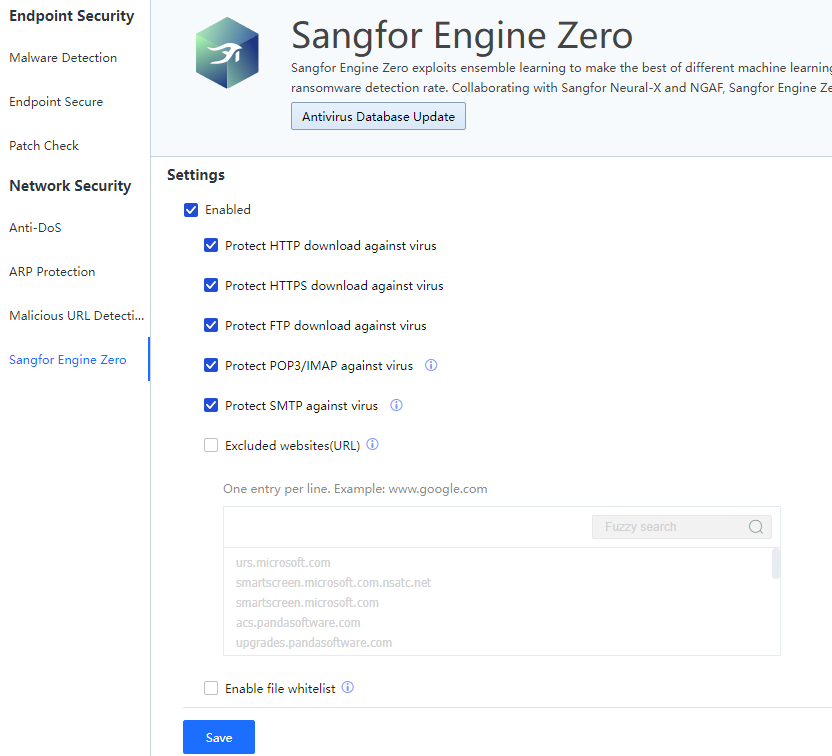Click the Sangfor Engine Zero logo icon
The image size is (832, 756).
click(227, 53)
